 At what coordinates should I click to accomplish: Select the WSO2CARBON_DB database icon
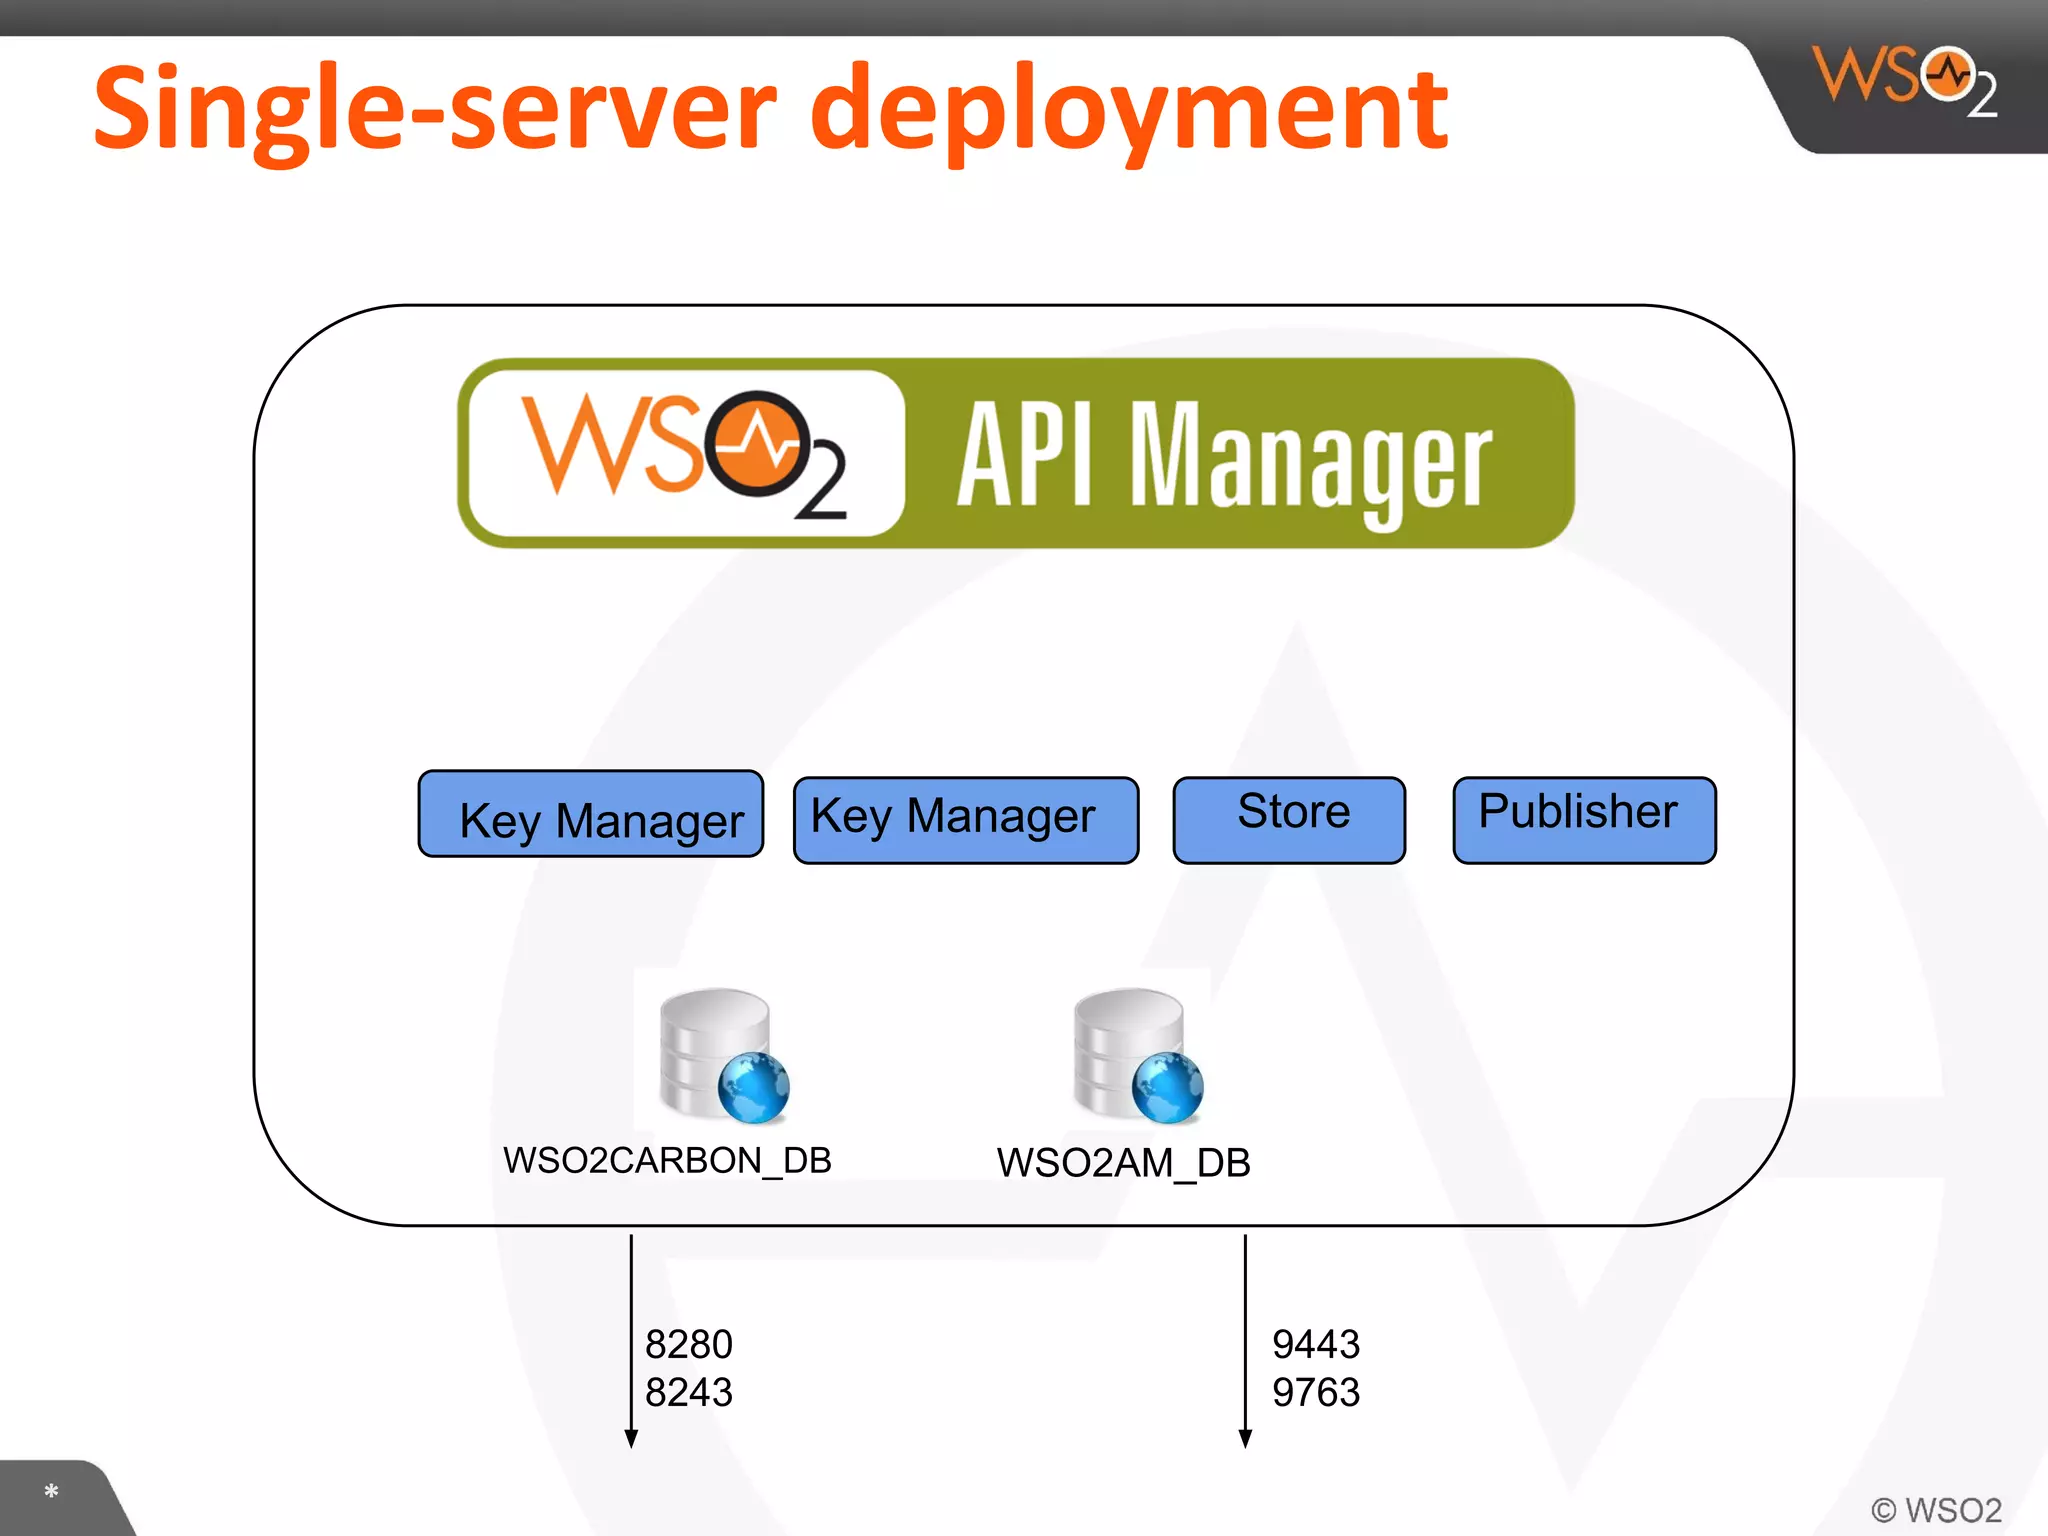coord(724,1055)
